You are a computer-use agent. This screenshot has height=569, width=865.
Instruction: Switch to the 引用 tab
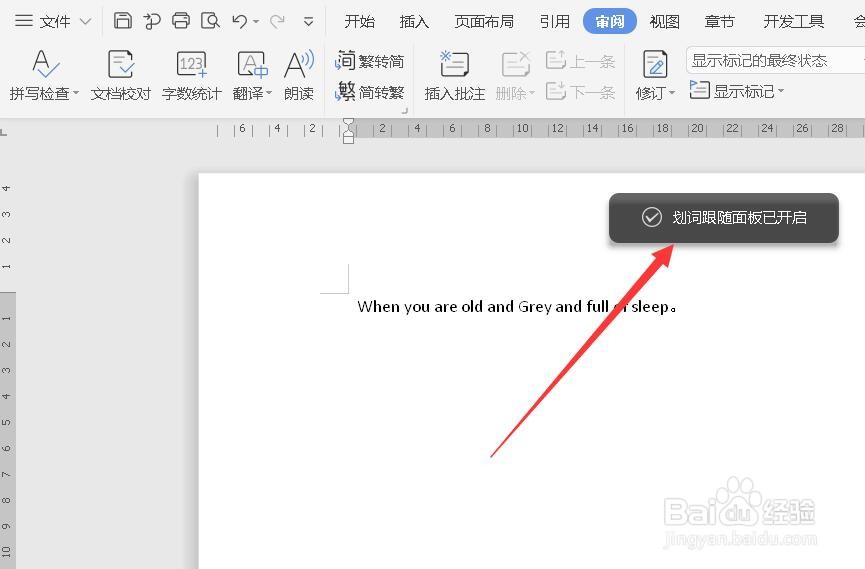(x=554, y=22)
